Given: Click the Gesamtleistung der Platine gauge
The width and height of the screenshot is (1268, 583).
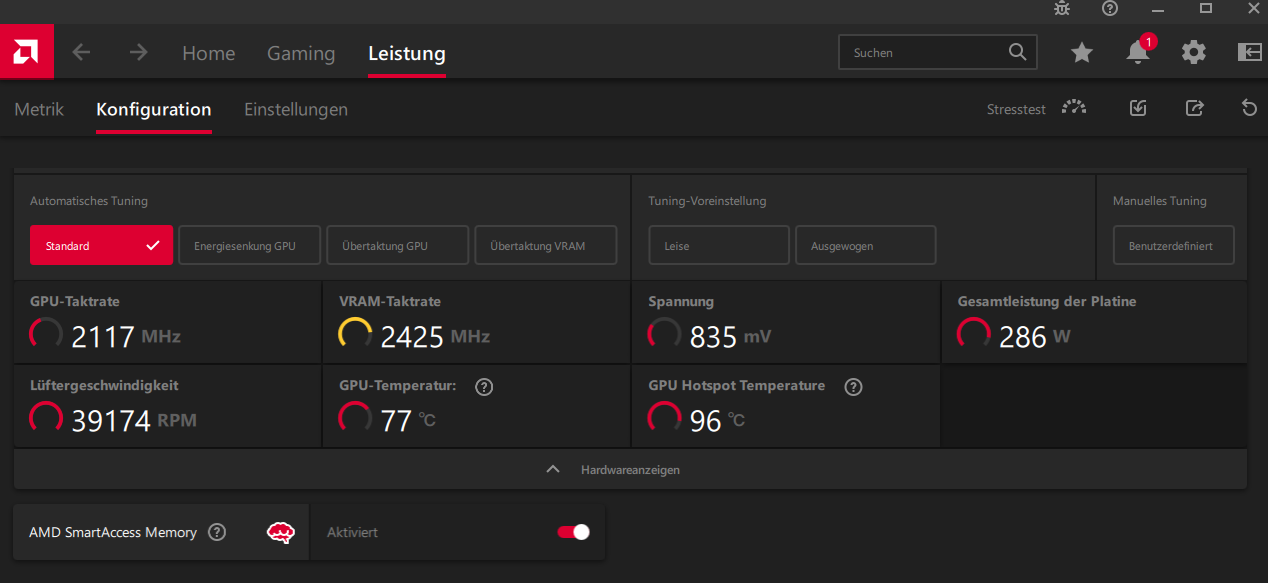Looking at the screenshot, I should (974, 334).
